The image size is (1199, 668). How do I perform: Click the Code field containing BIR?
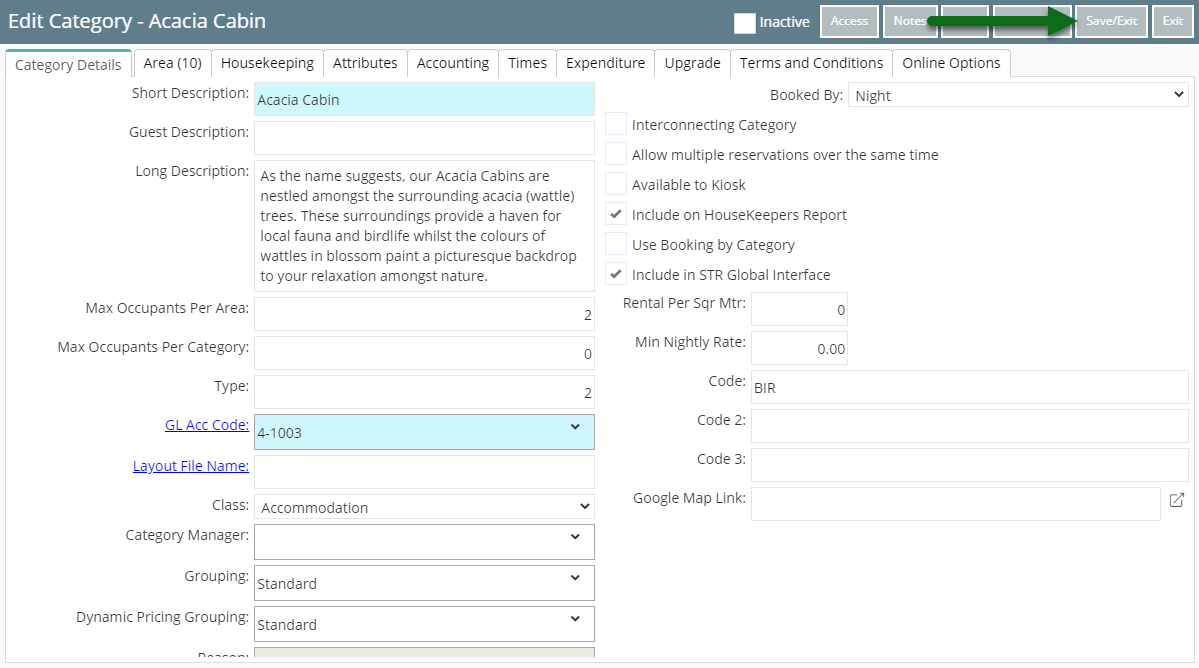(x=970, y=388)
